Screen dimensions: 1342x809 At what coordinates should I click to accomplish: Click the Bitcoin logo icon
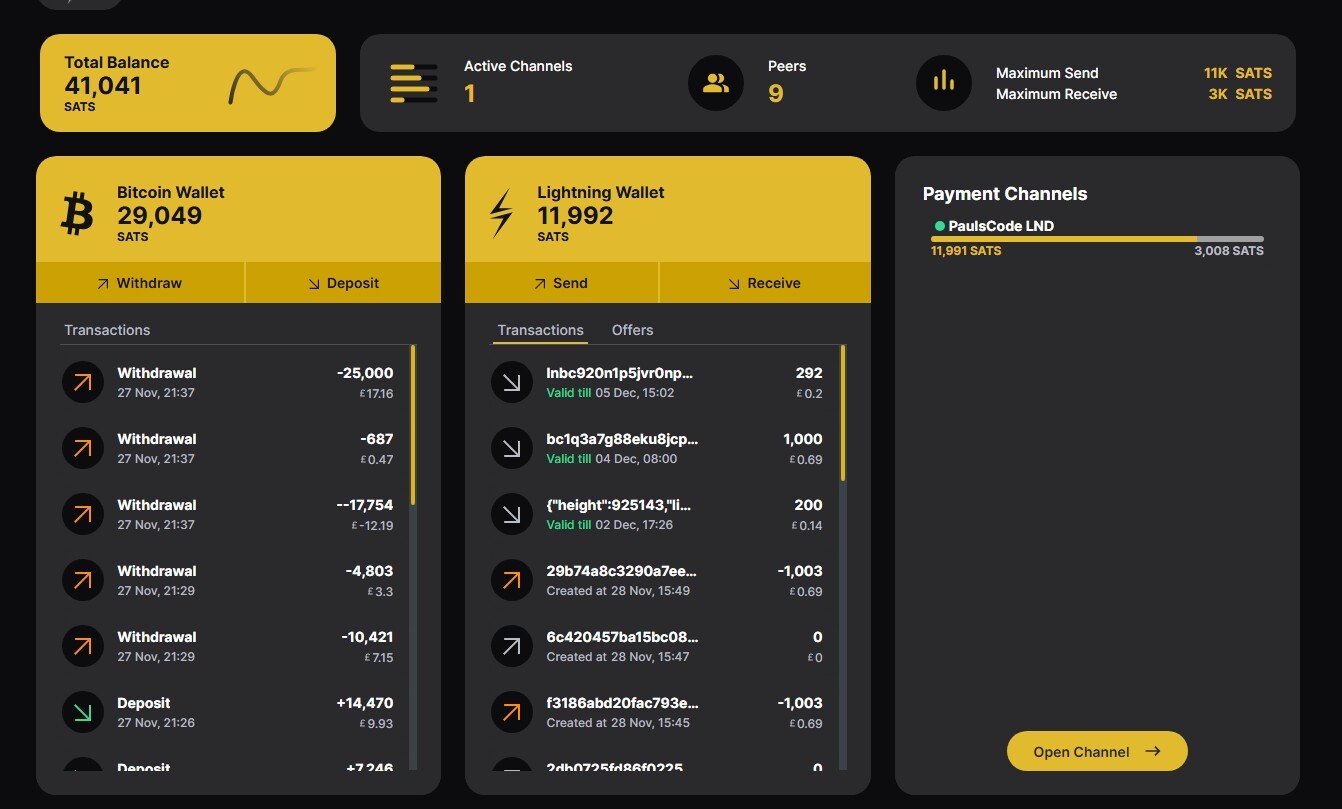click(x=77, y=214)
